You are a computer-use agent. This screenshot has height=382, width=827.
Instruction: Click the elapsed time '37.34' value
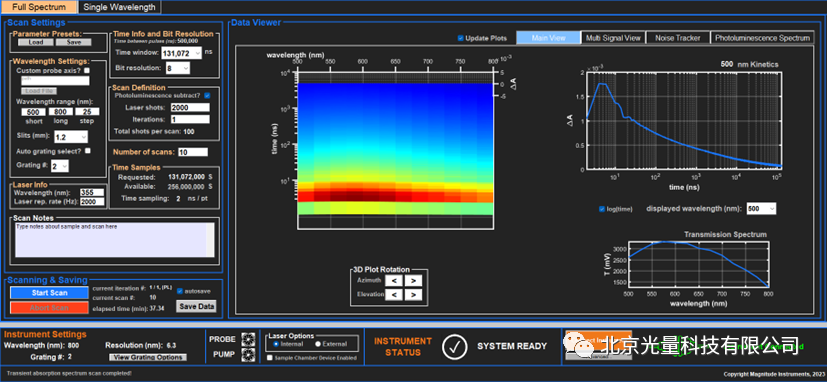157,308
